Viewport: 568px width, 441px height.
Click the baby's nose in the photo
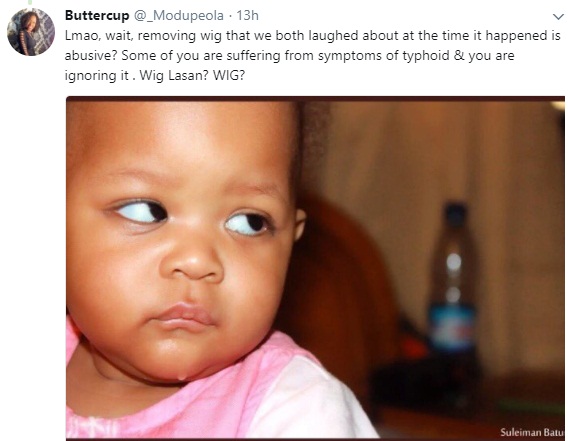193,260
